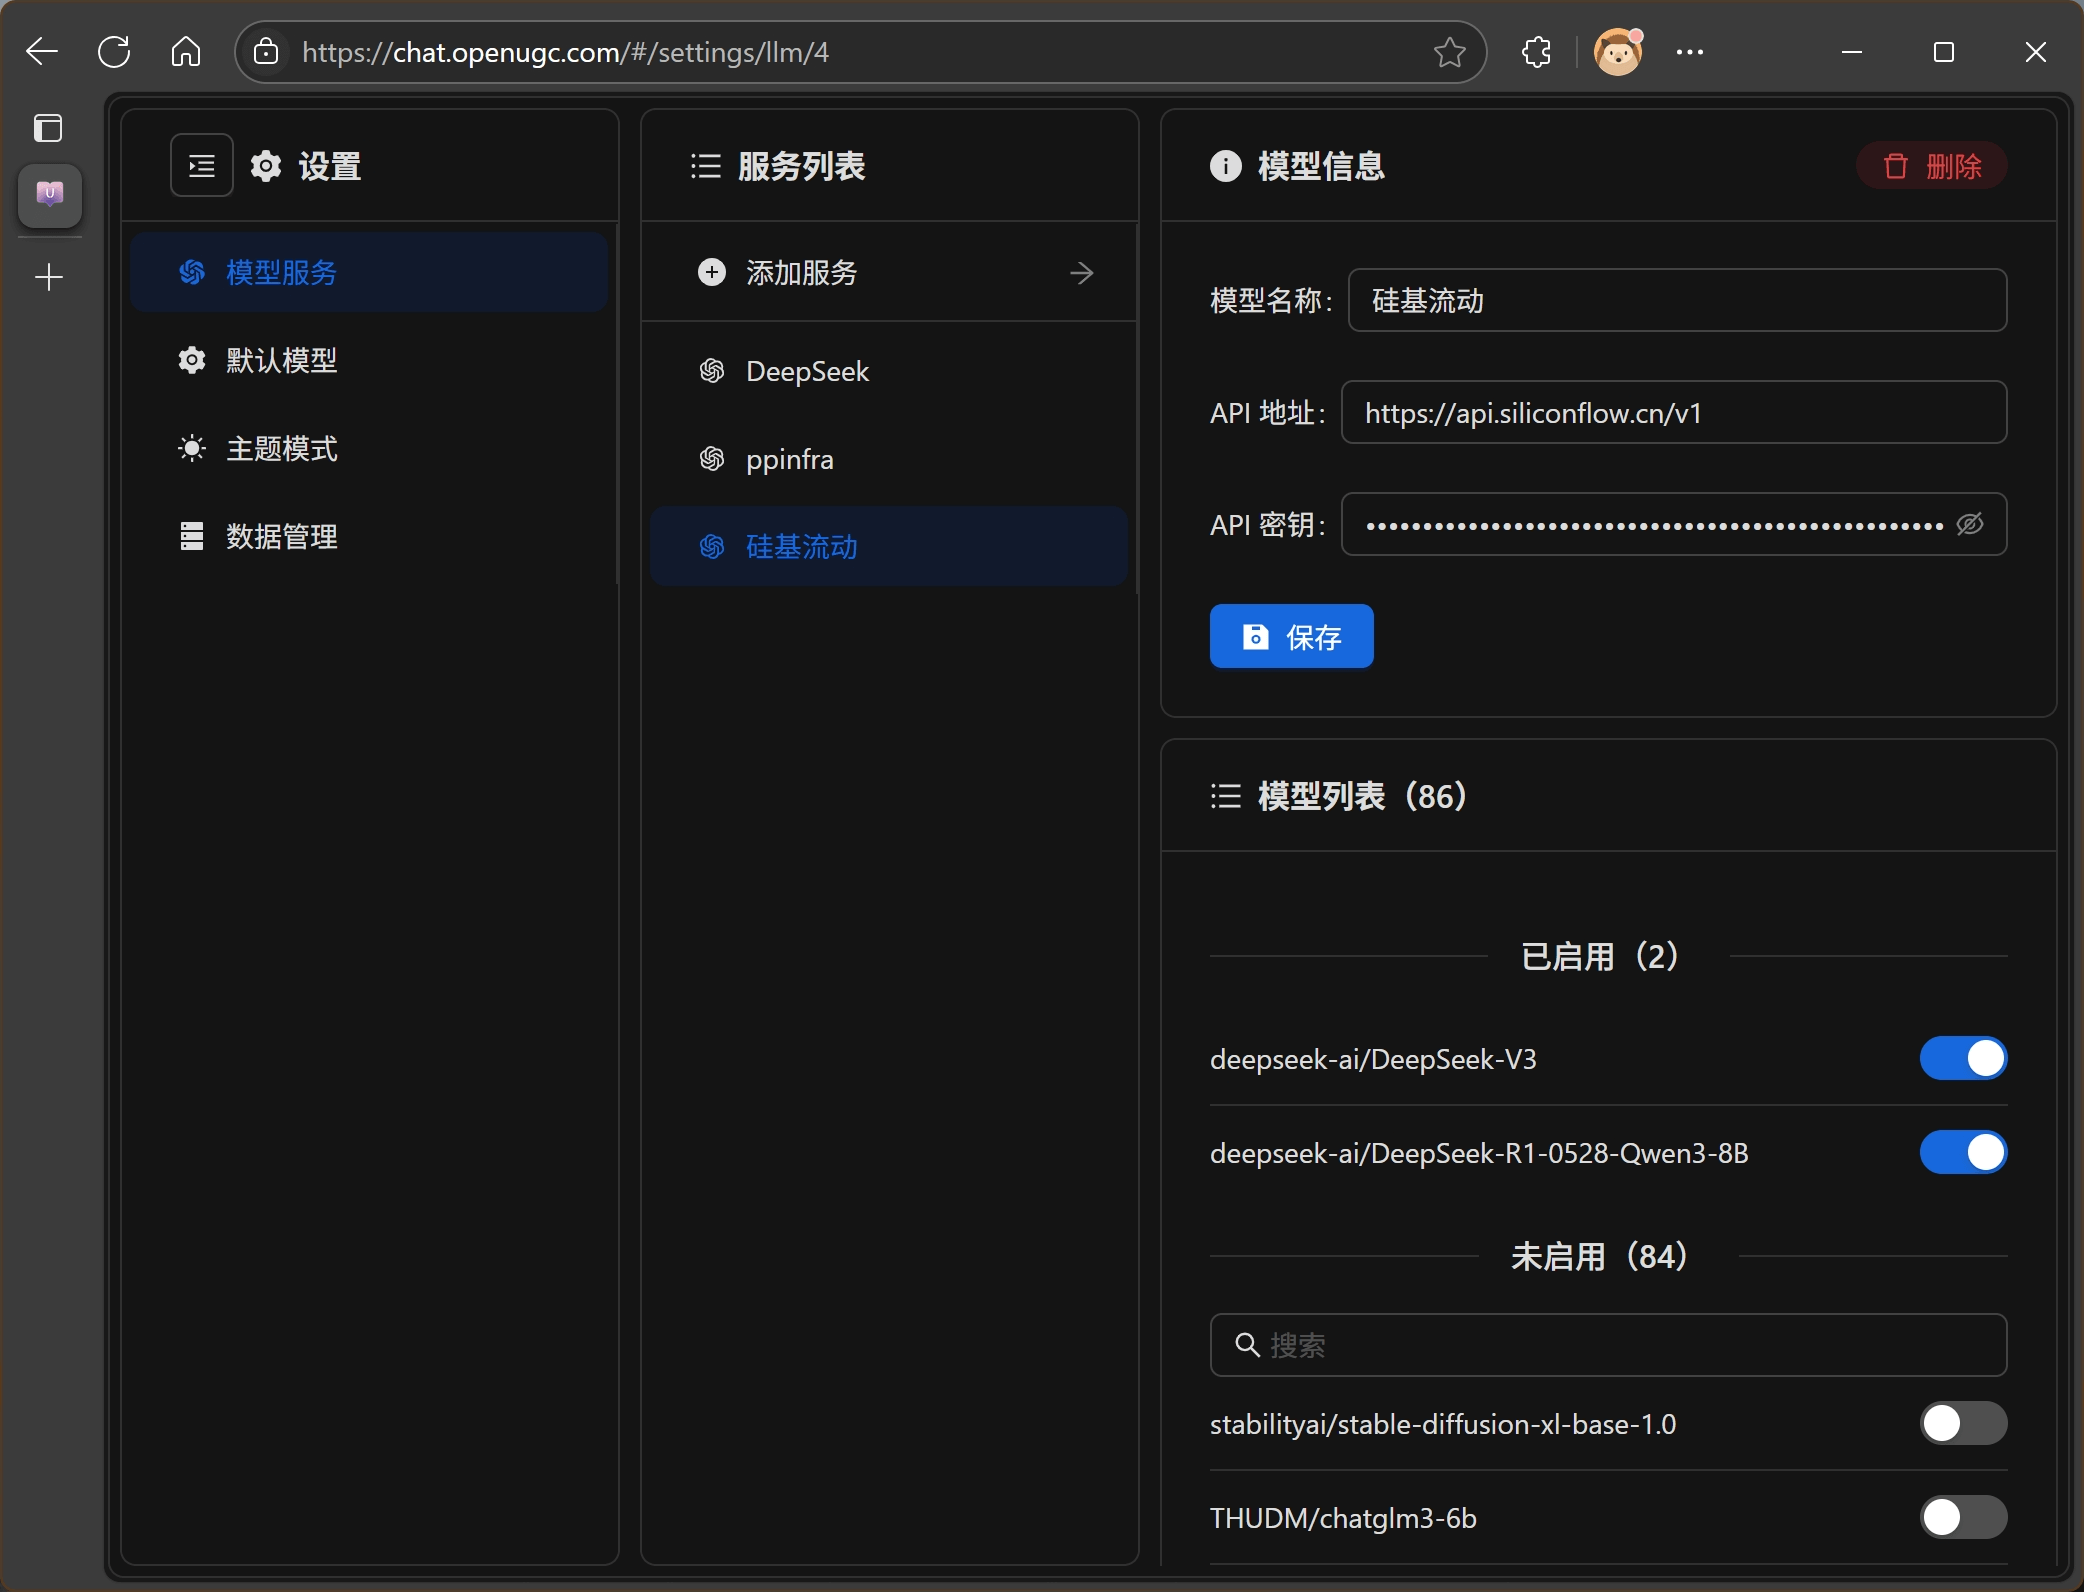Disable DeepSeek-R1-0528-Qwen3-8B model toggle

click(x=1963, y=1152)
